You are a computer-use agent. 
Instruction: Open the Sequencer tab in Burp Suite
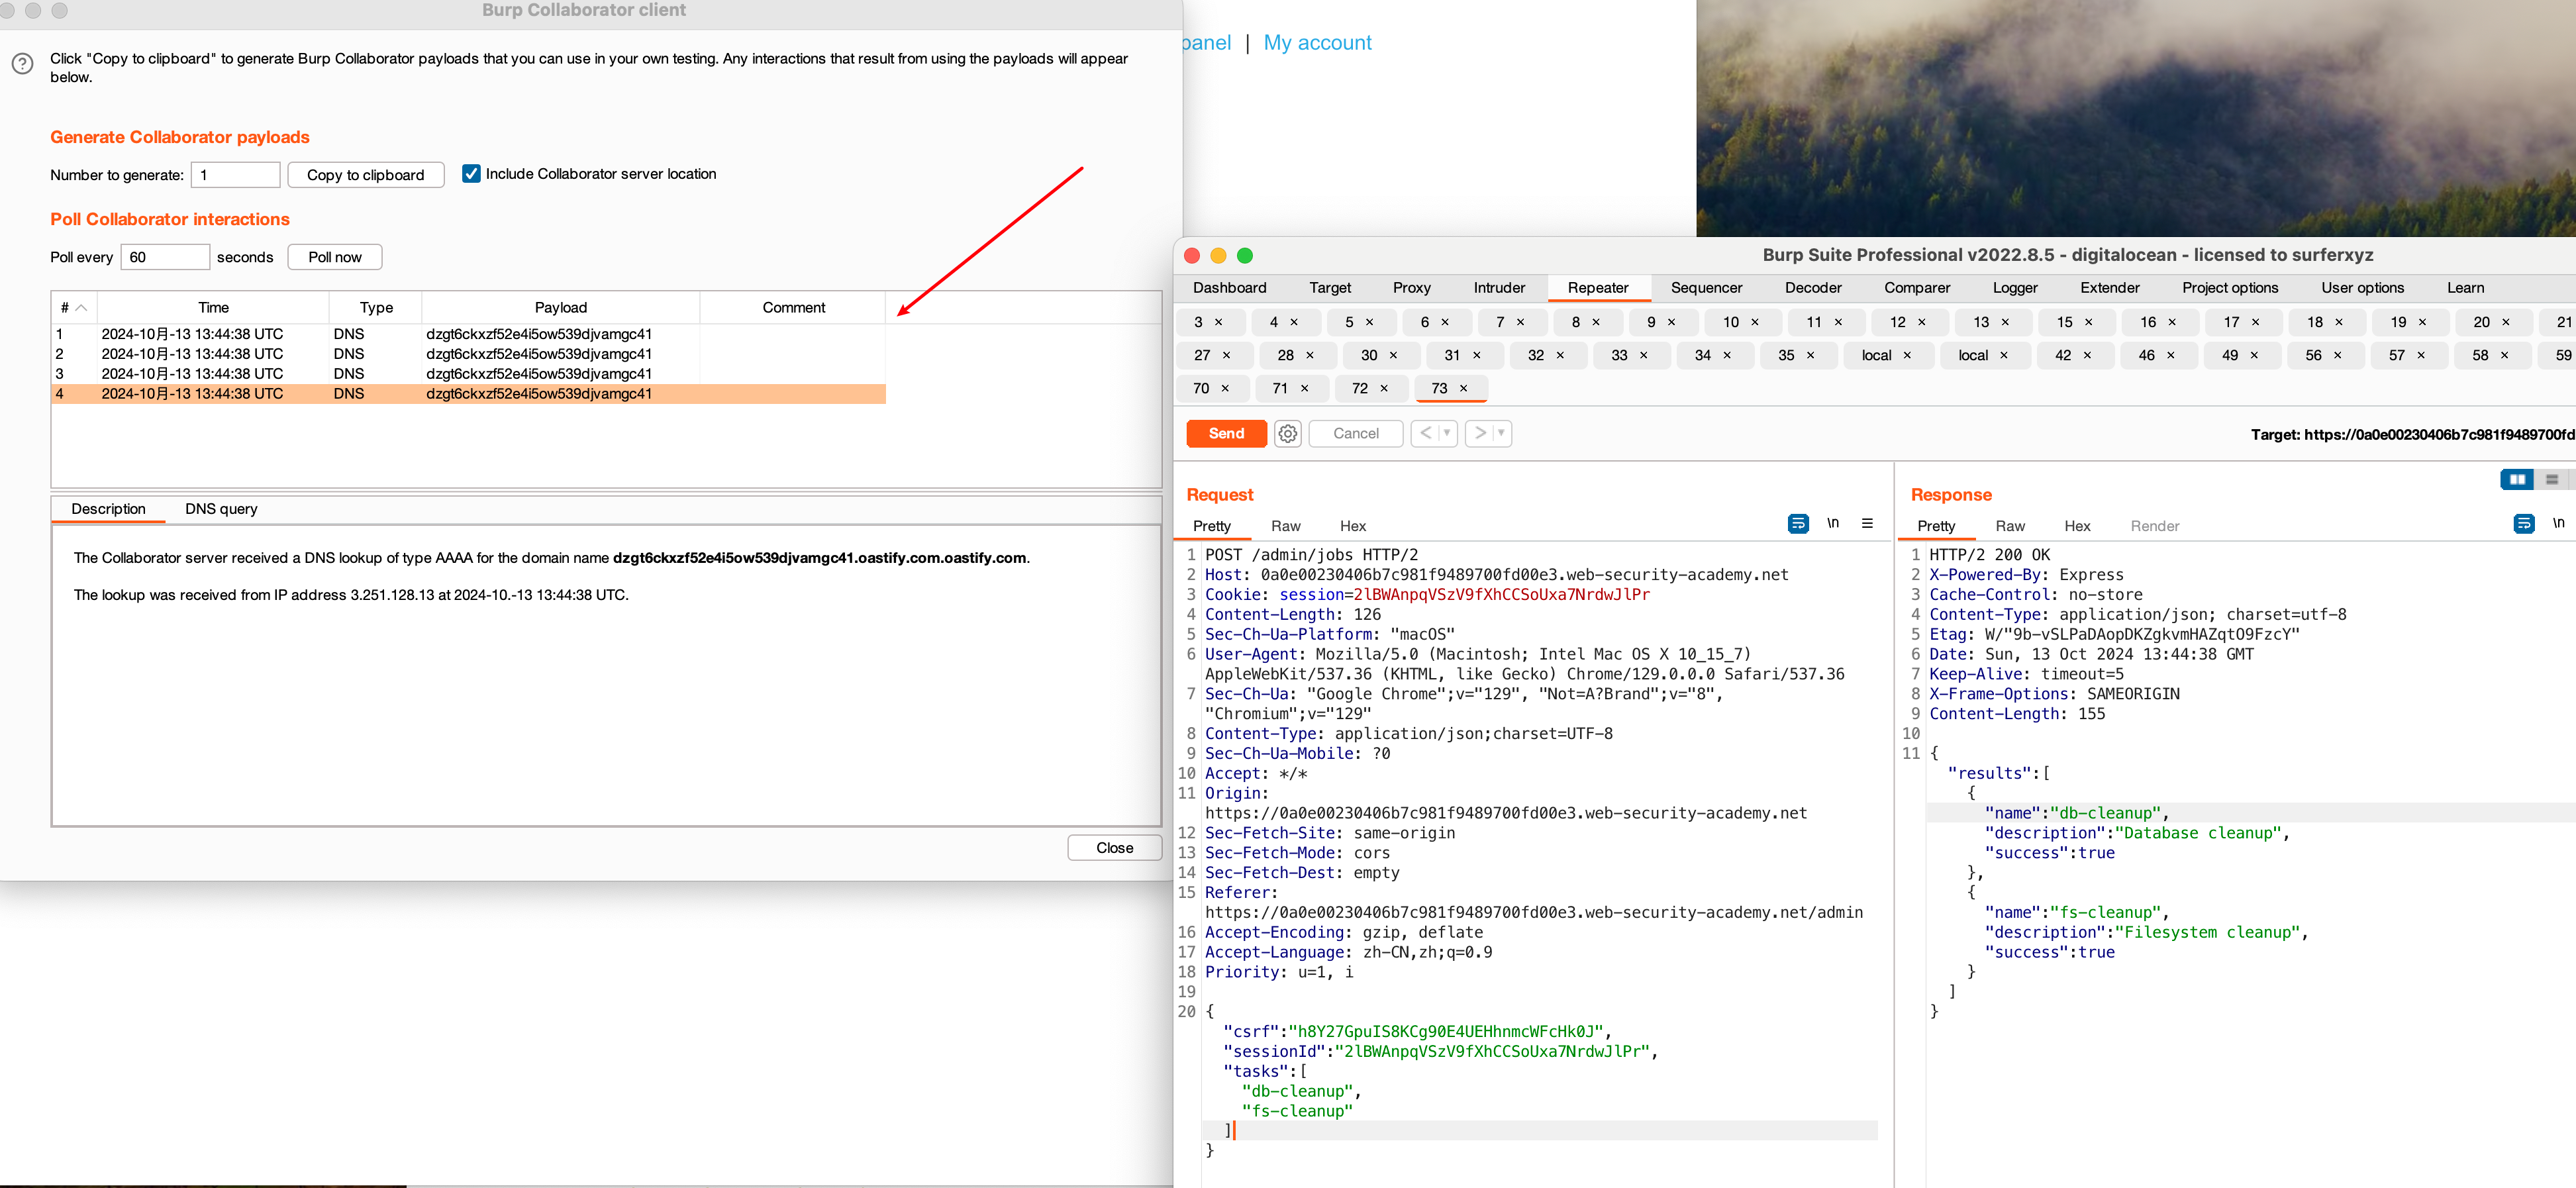pyautogui.click(x=1707, y=288)
